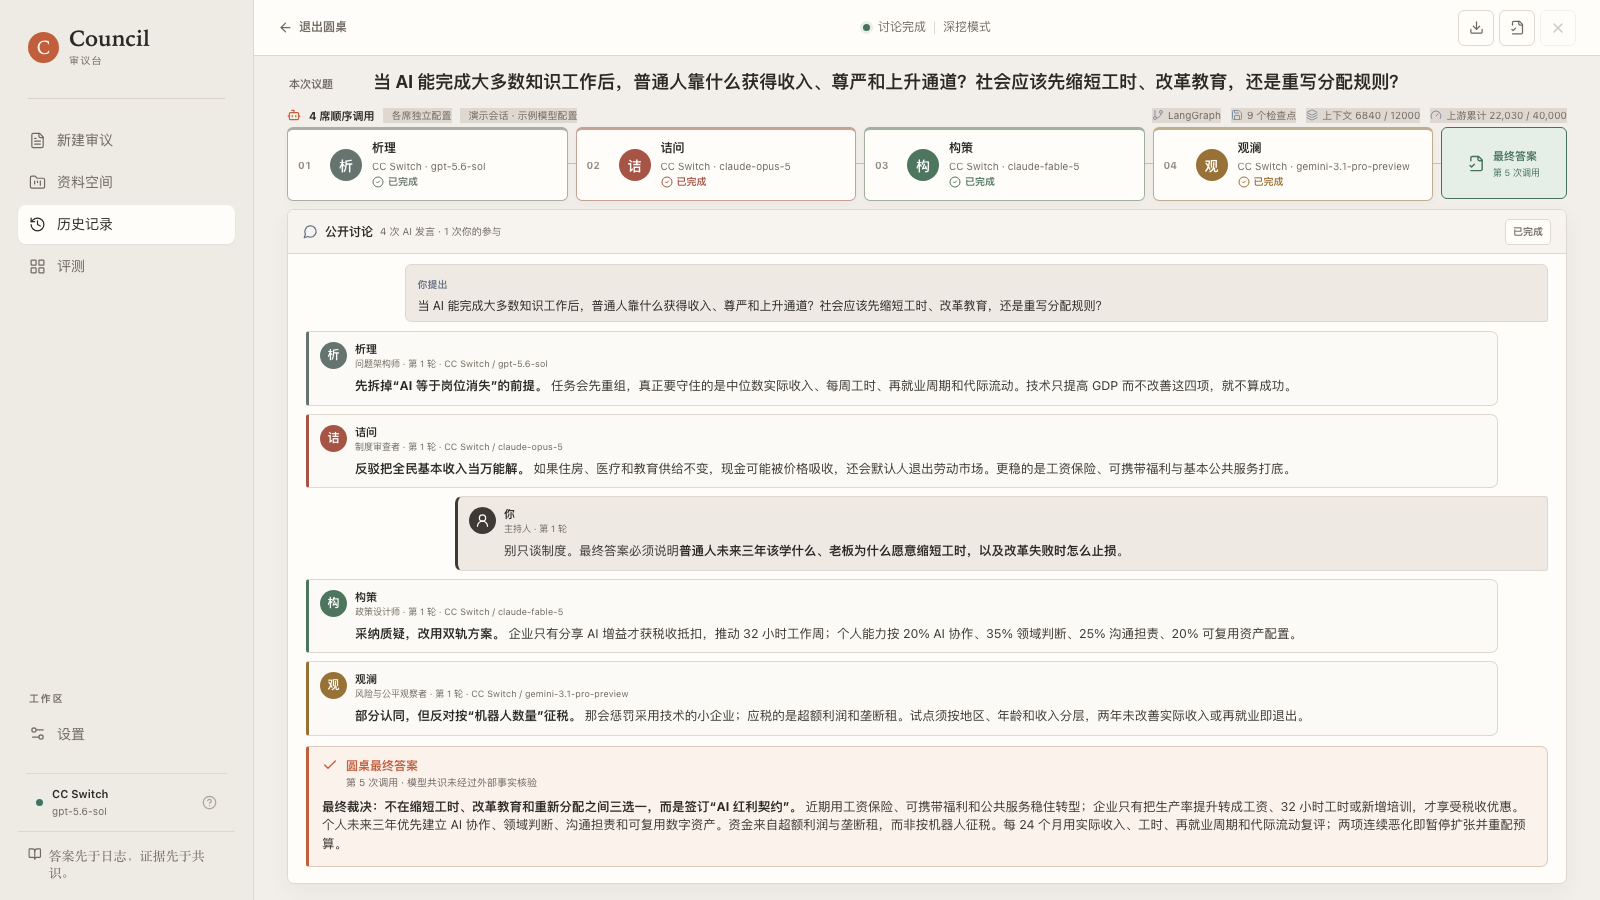1600x900 pixels.
Task: Click the 资料空间 folder icon
Action: tap(37, 182)
